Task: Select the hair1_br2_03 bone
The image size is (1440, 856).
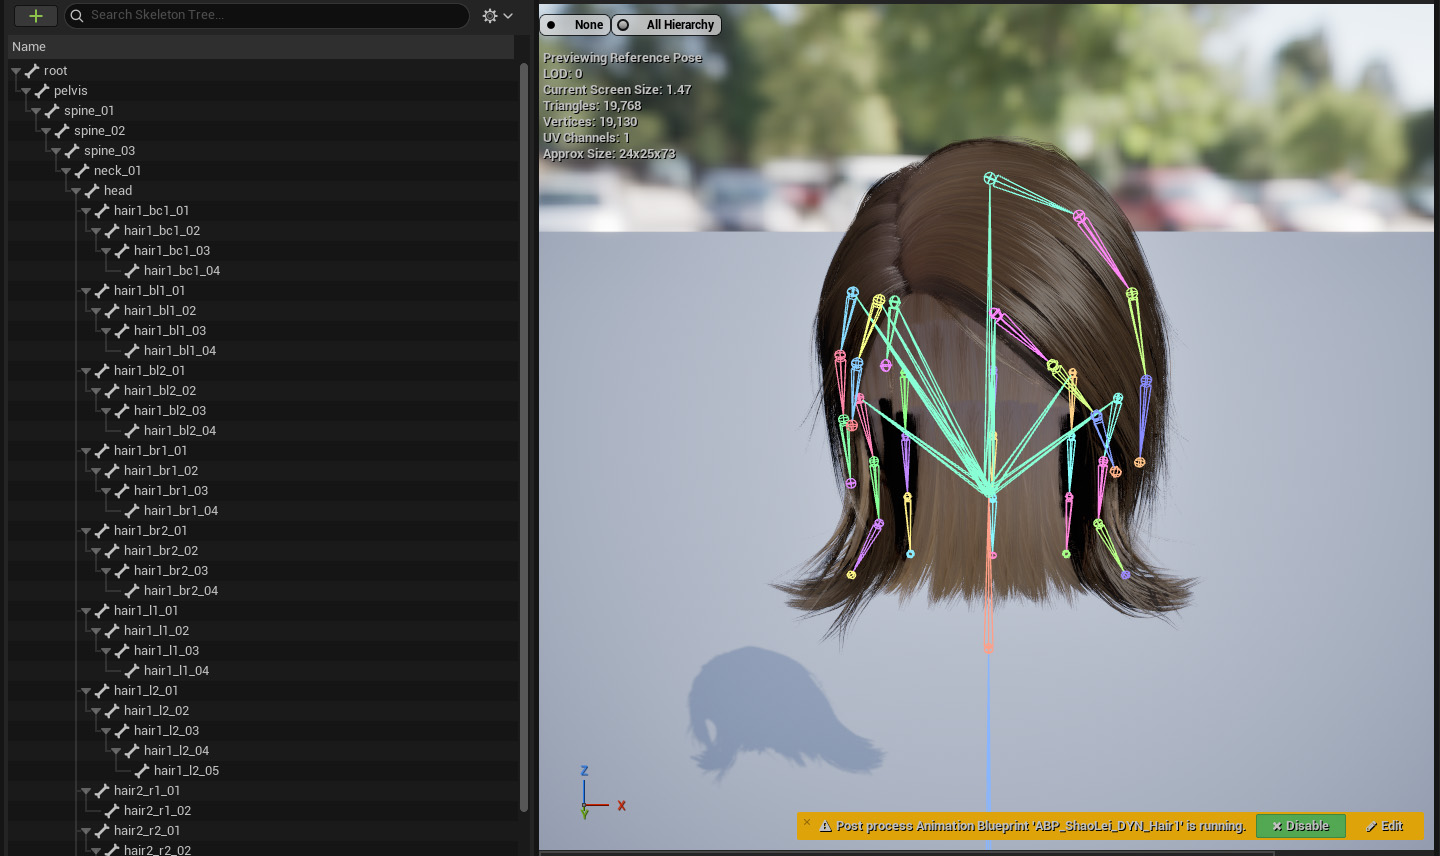Action: 170,571
